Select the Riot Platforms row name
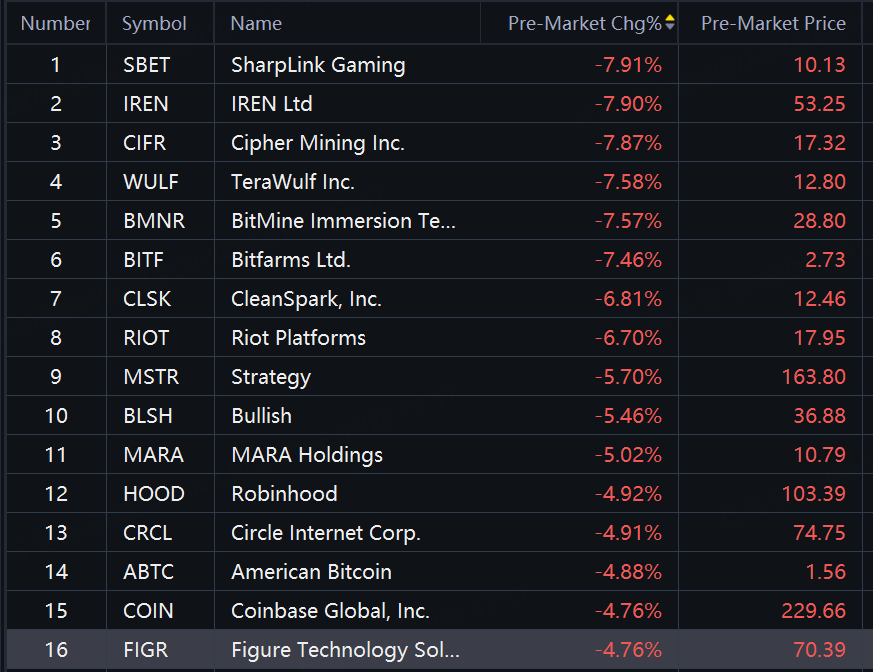The height and width of the screenshot is (672, 873). pyautogui.click(x=298, y=338)
